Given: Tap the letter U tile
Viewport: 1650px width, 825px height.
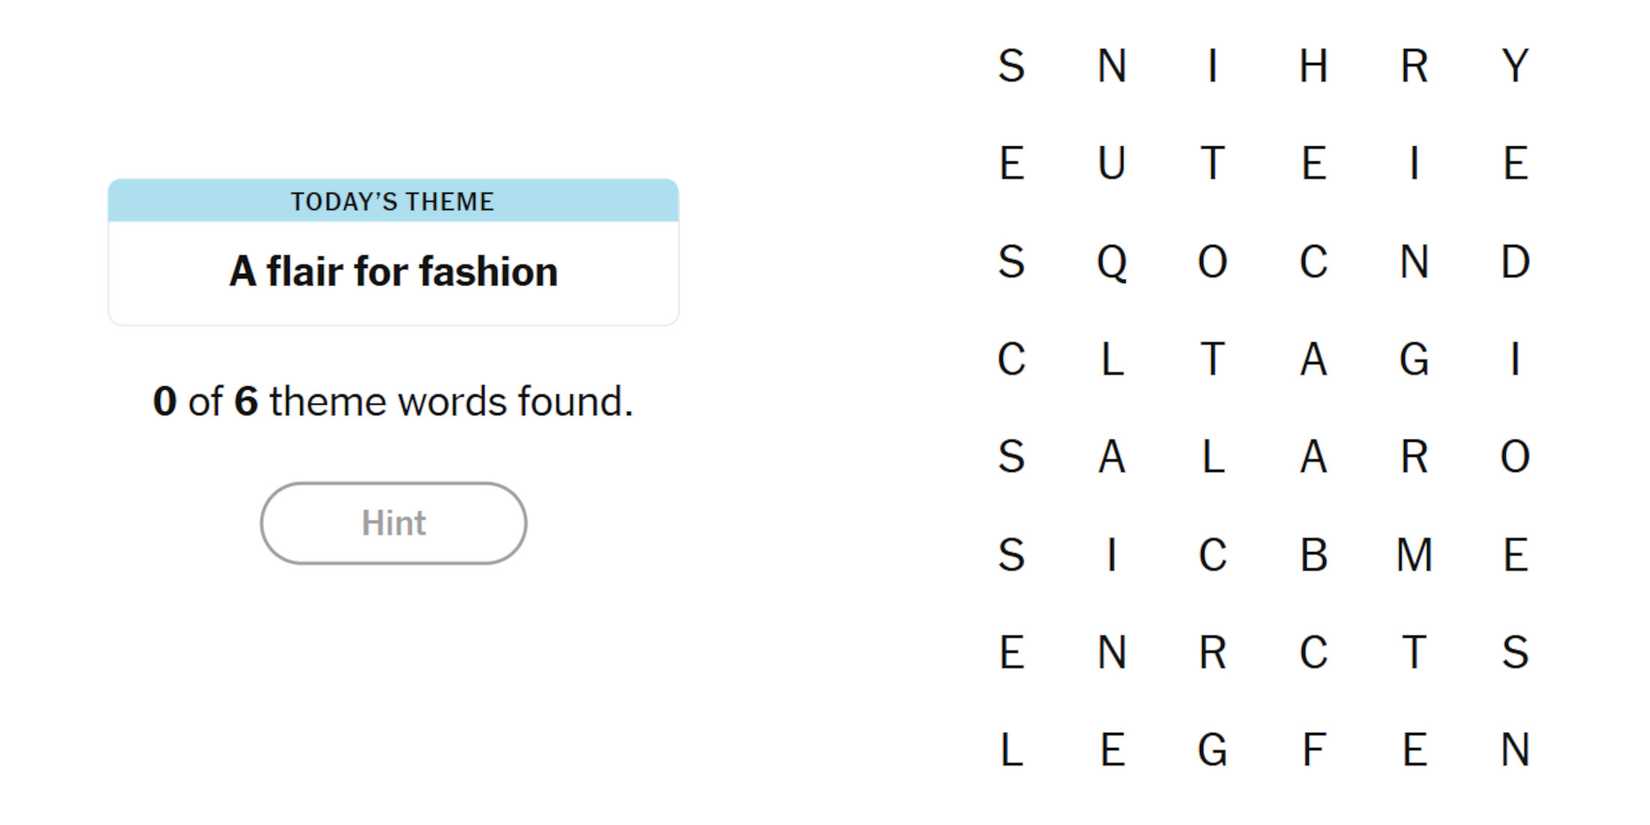Looking at the screenshot, I should [x=1112, y=163].
